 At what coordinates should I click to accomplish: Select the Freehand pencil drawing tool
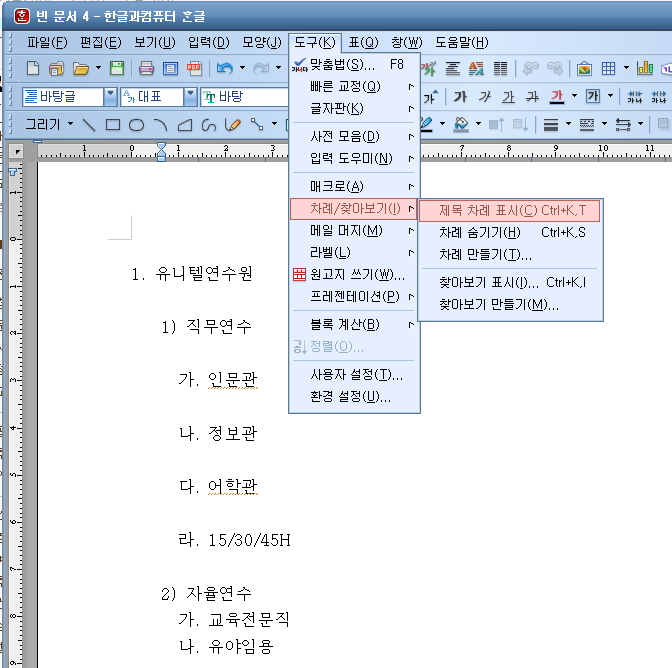click(x=233, y=125)
